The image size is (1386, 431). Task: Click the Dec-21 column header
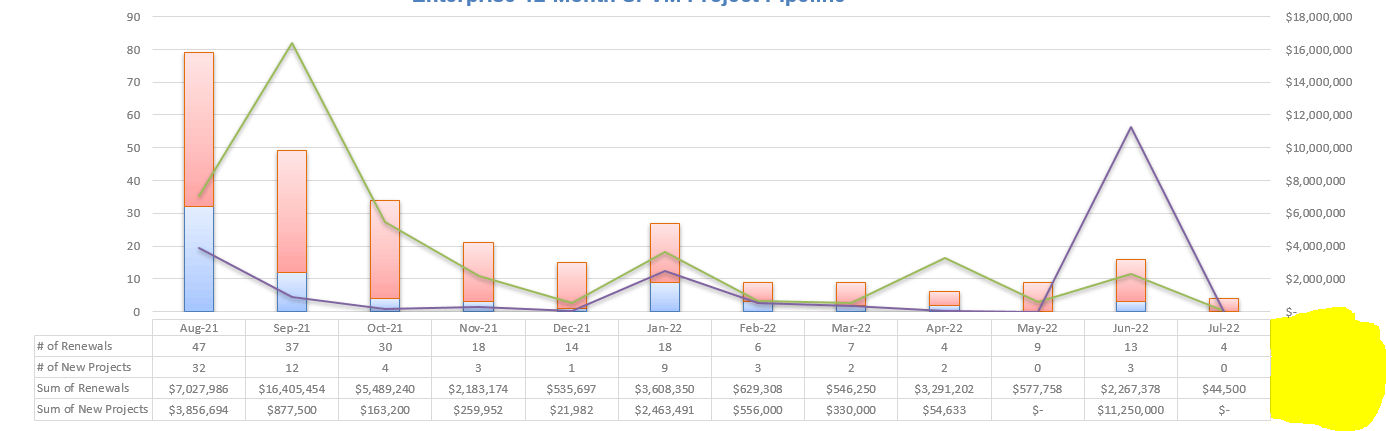click(572, 327)
